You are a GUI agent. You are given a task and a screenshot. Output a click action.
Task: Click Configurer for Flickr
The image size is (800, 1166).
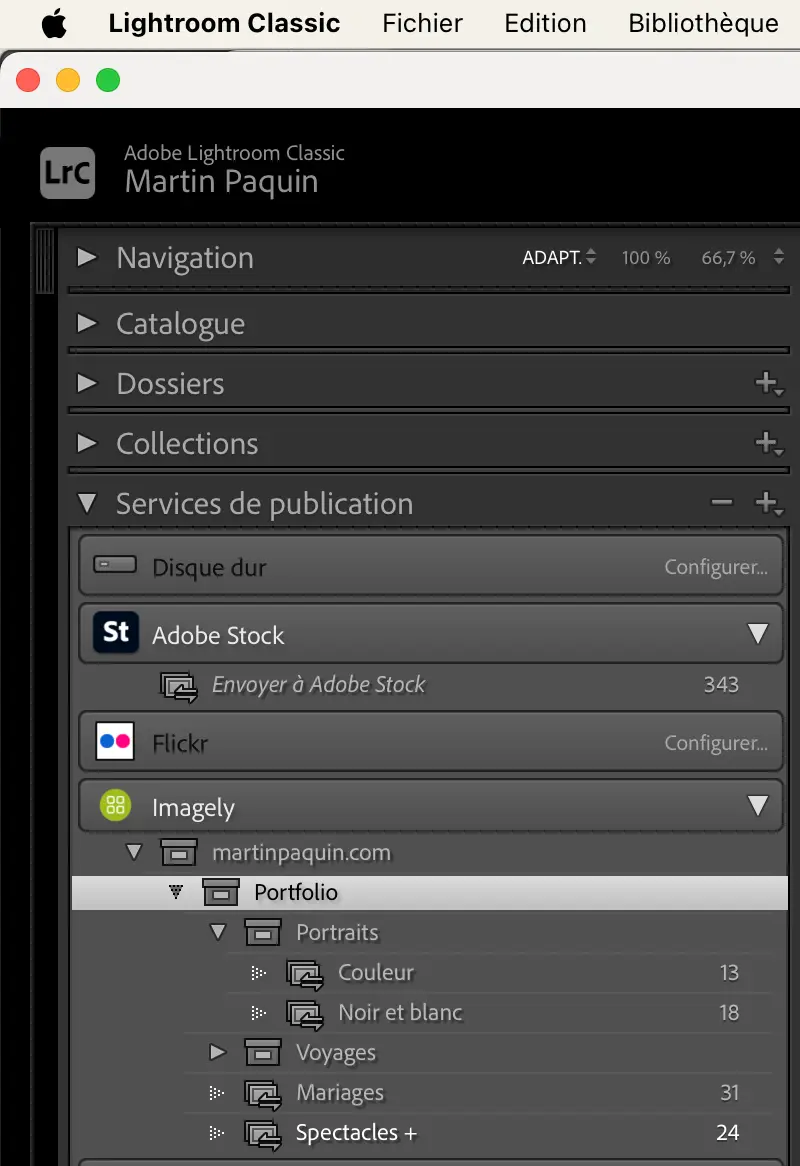click(716, 743)
